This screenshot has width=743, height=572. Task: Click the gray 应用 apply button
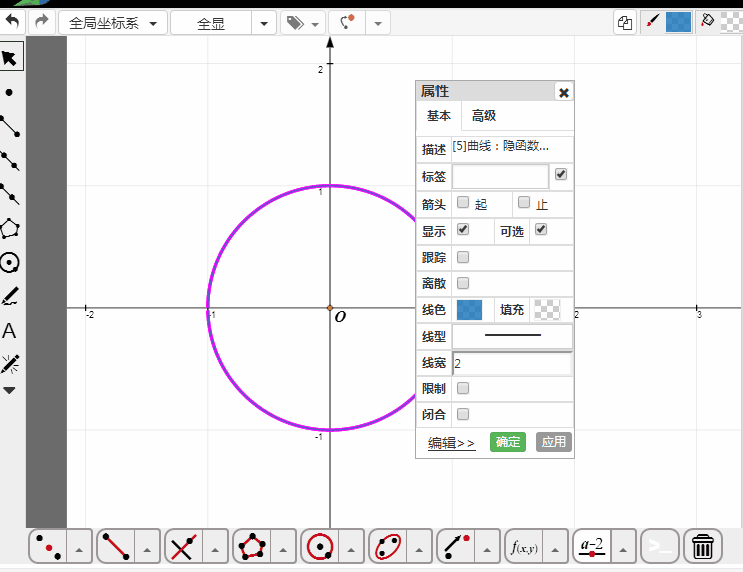click(x=554, y=442)
